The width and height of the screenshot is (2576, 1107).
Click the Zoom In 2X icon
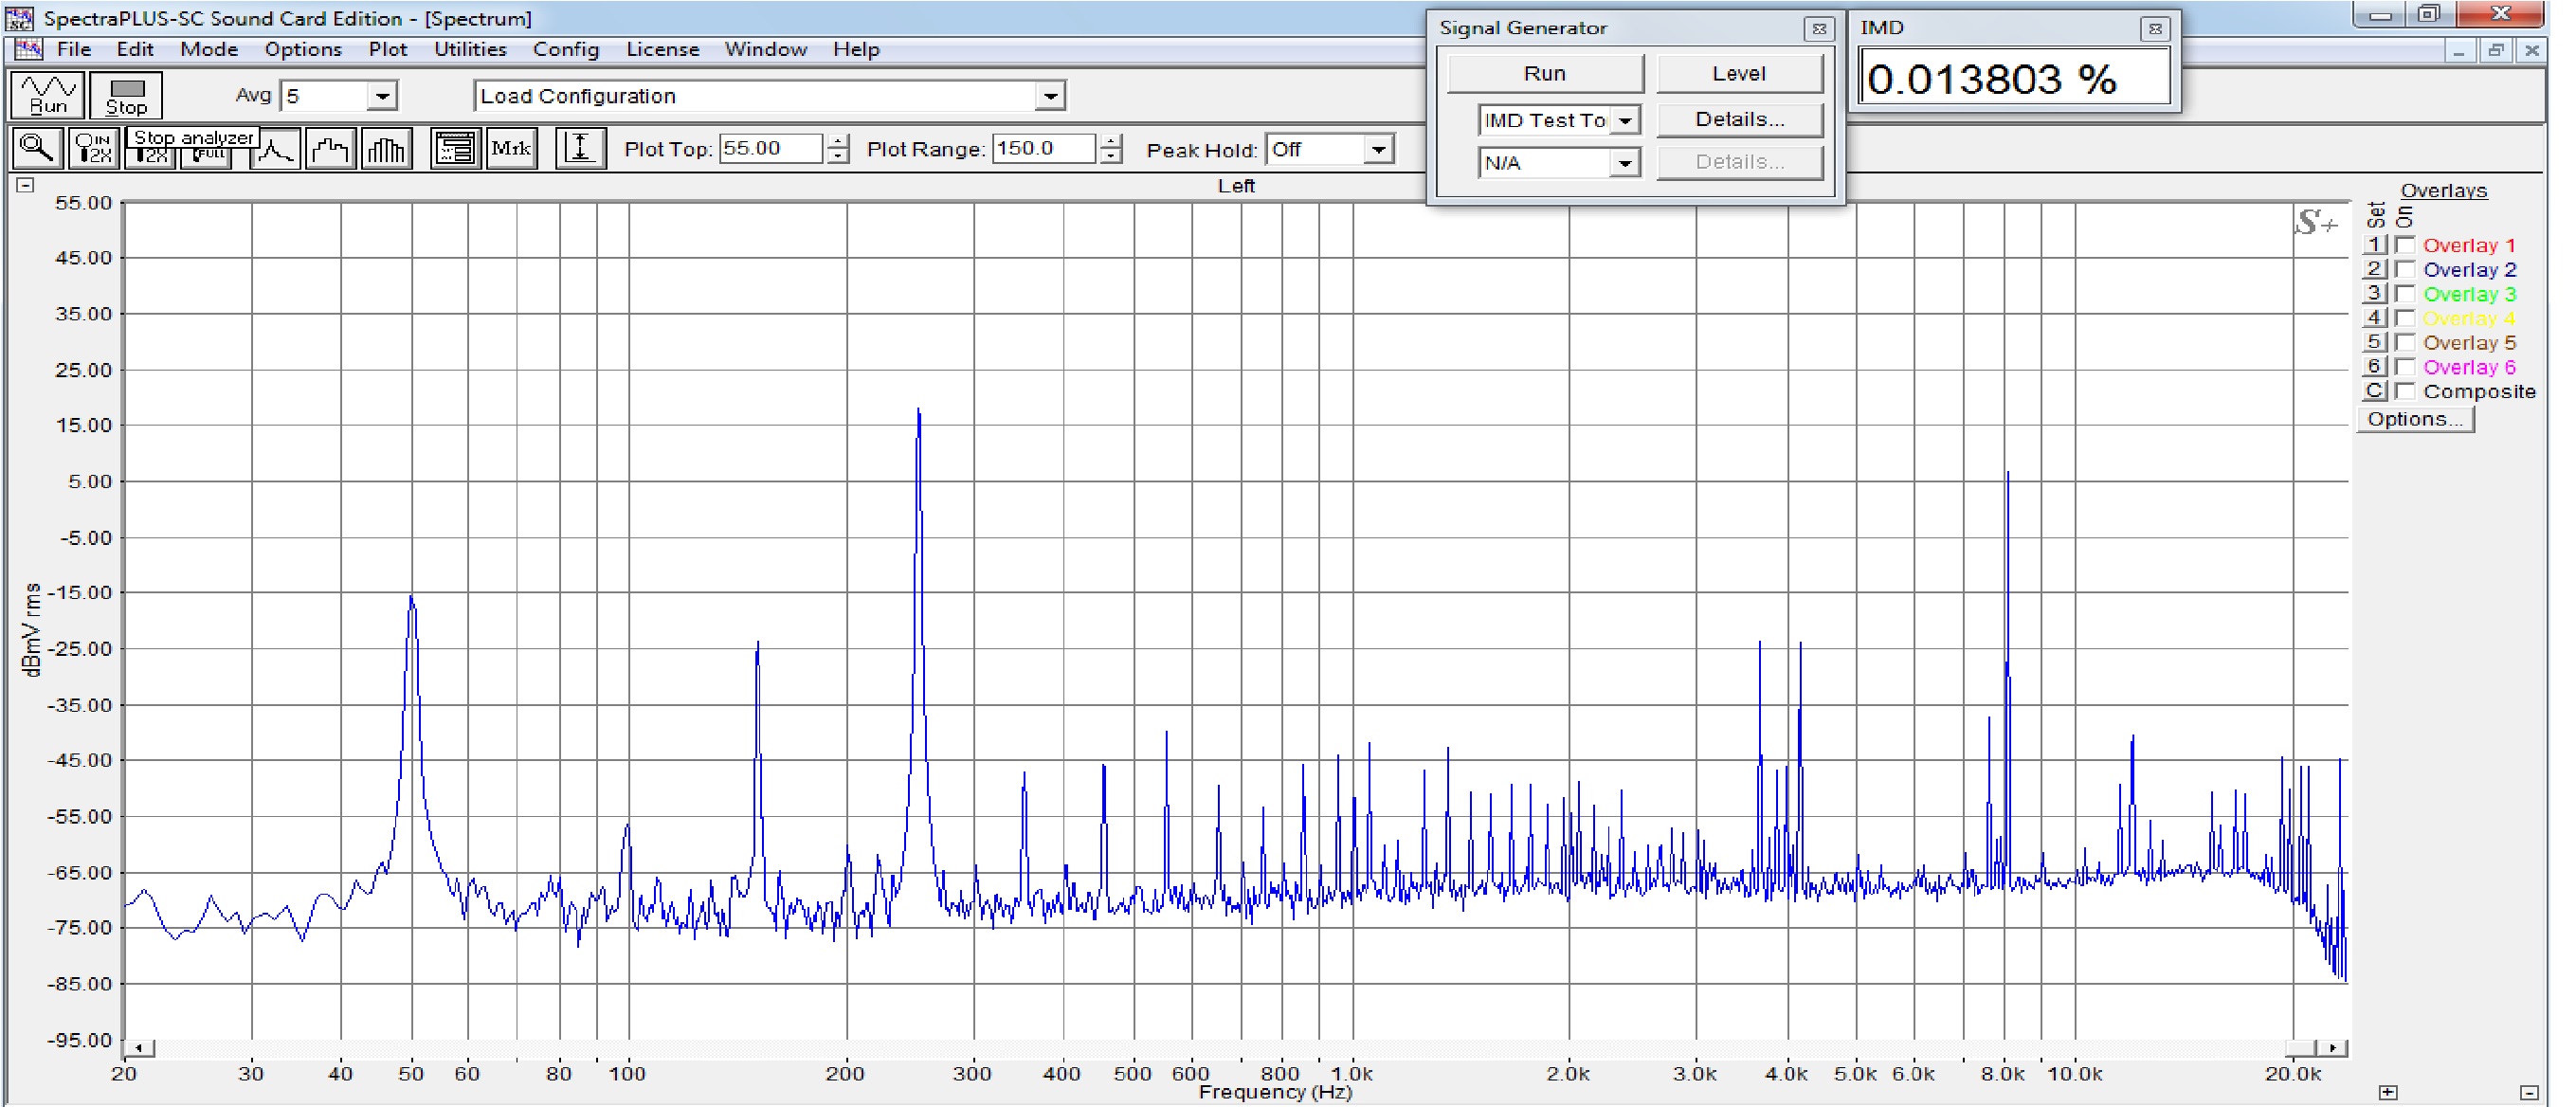[94, 149]
